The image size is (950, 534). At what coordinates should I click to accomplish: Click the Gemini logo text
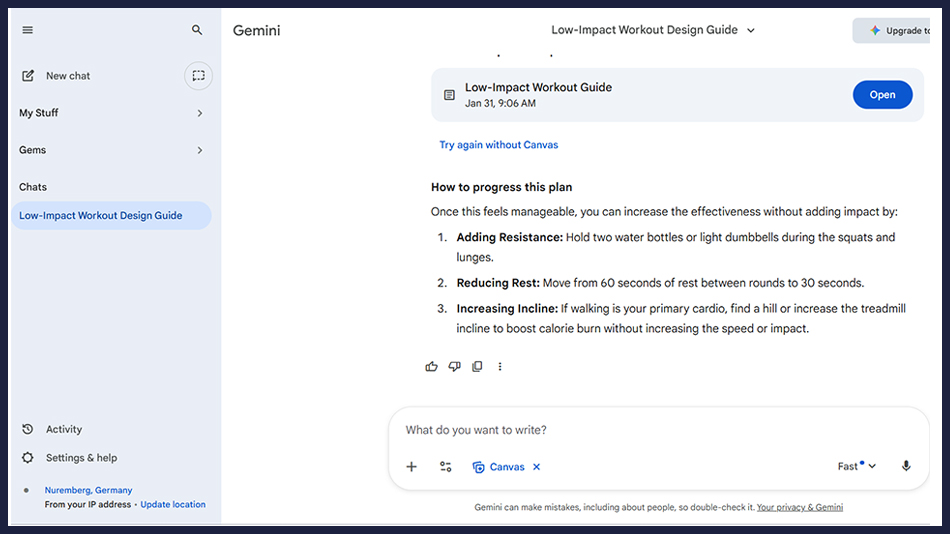click(x=256, y=30)
